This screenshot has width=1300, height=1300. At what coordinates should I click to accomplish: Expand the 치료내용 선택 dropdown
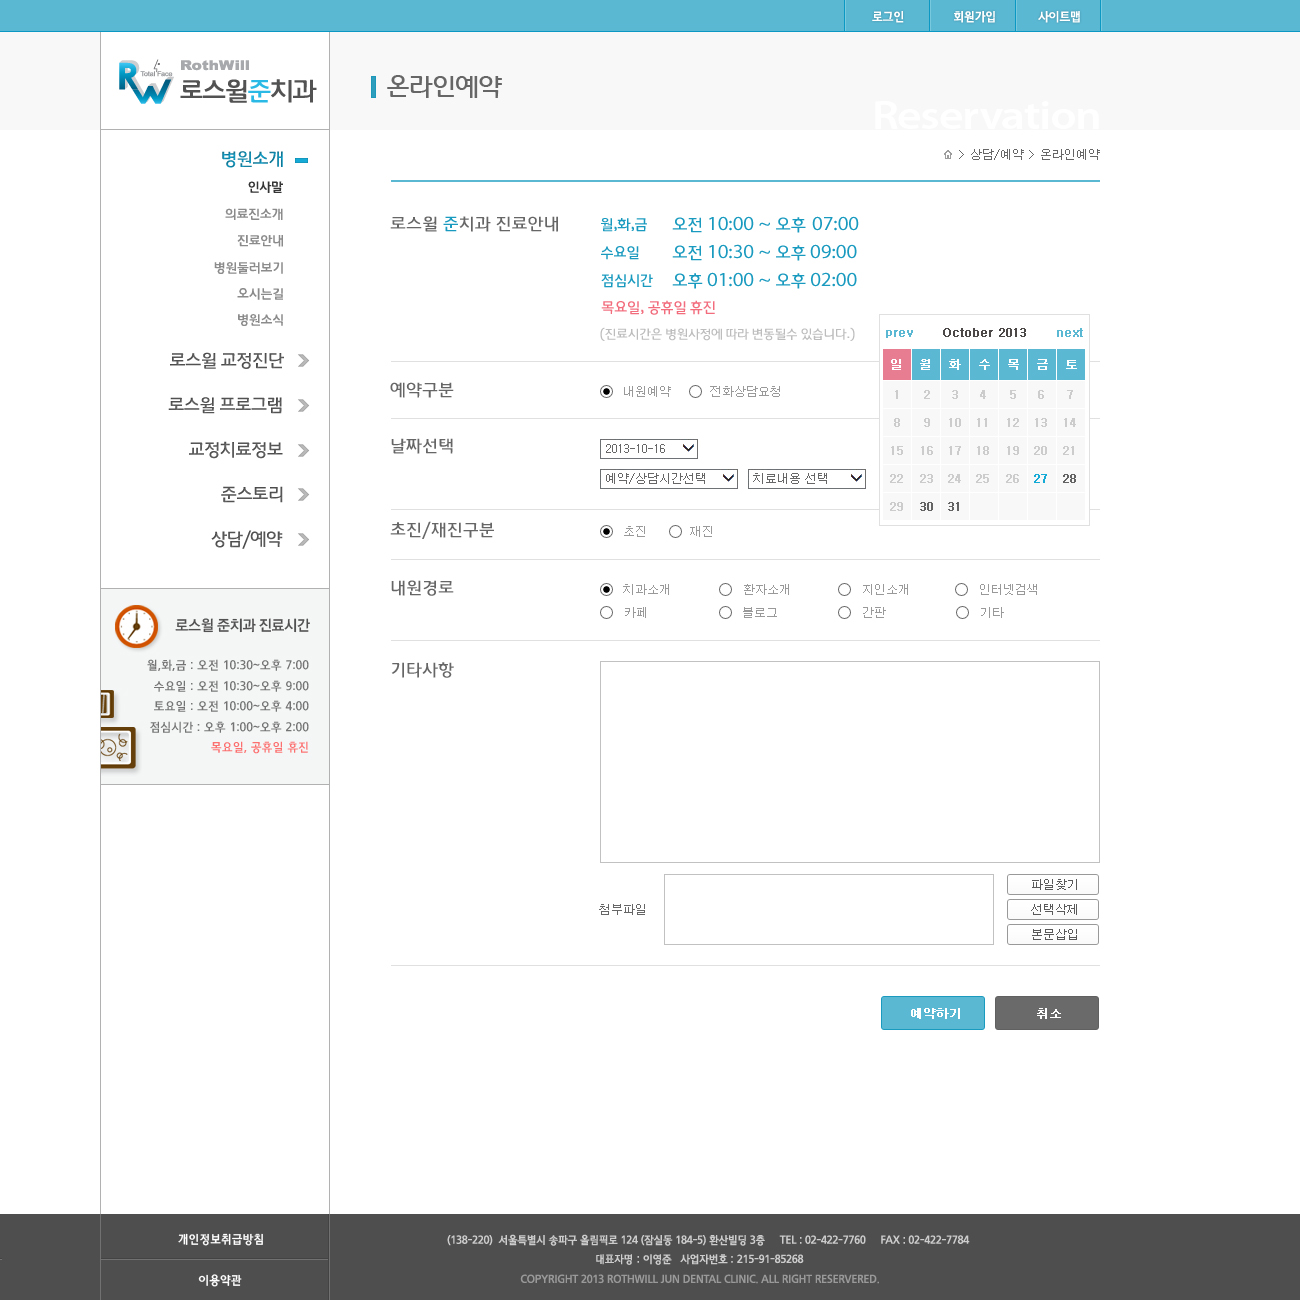(x=806, y=479)
